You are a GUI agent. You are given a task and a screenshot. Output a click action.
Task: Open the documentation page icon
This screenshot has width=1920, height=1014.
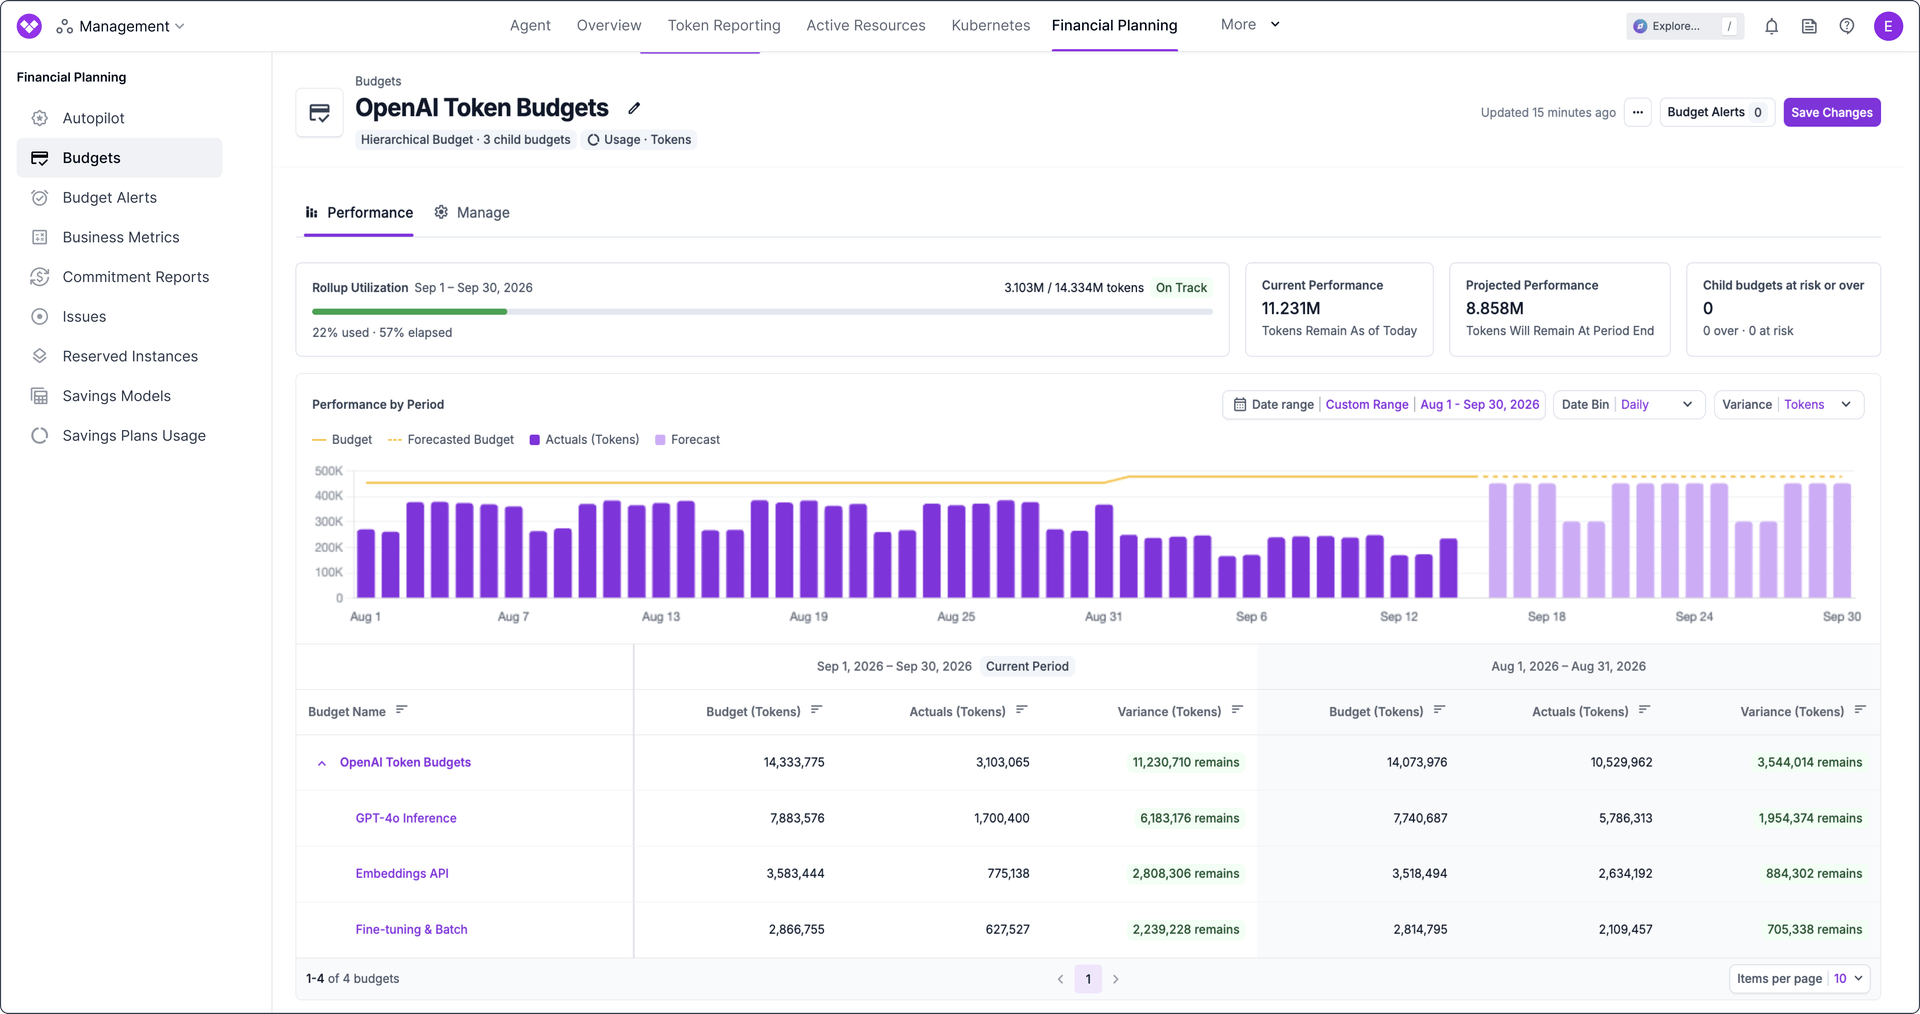(x=1809, y=26)
